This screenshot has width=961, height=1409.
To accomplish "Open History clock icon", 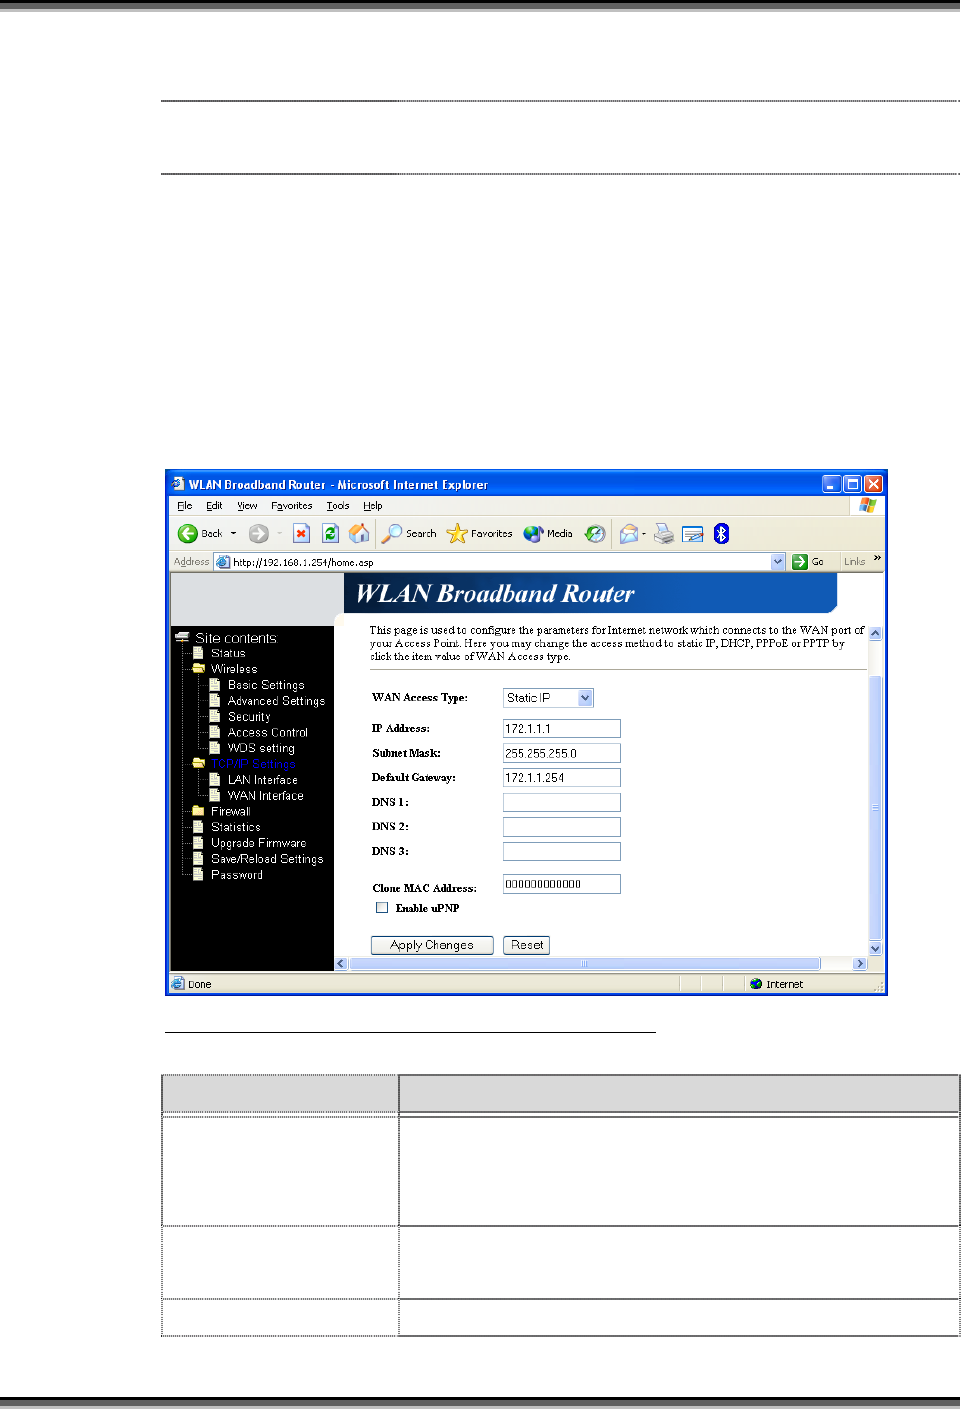I will (595, 534).
